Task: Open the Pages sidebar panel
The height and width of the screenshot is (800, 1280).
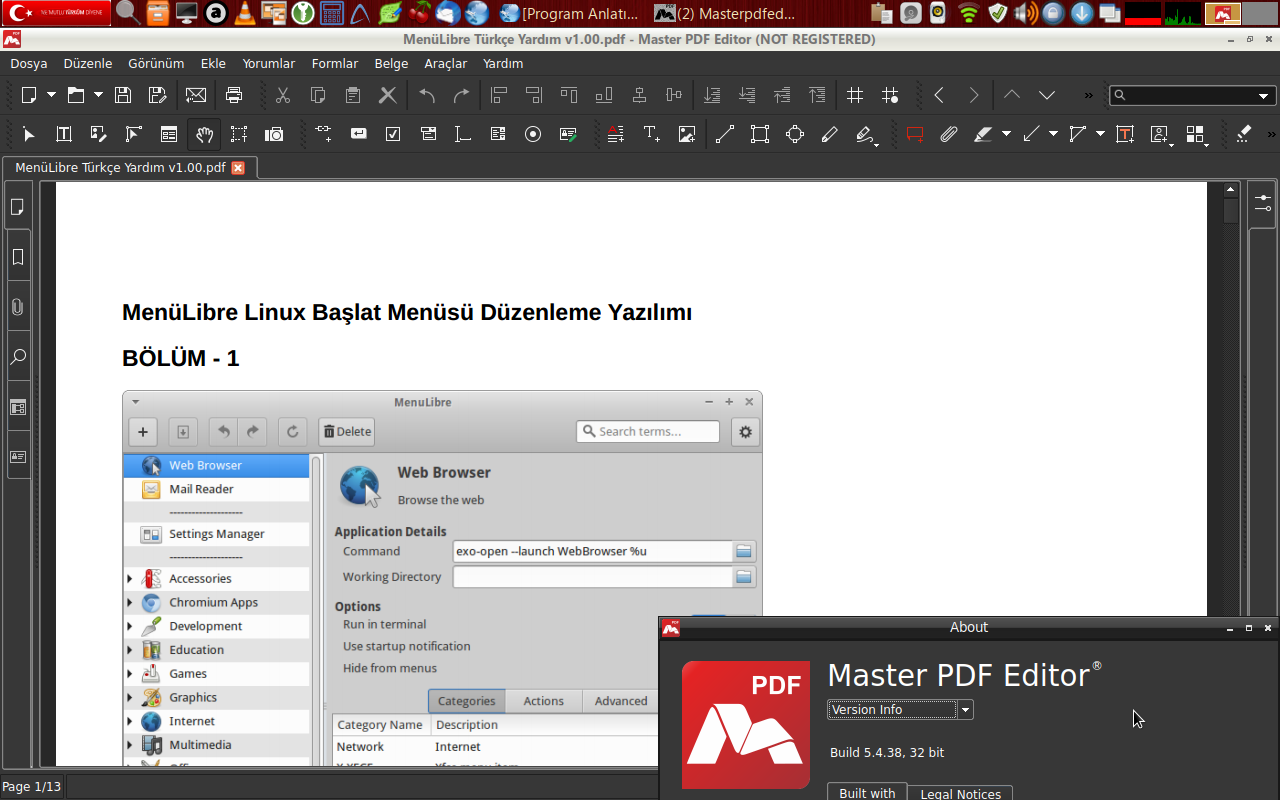Action: [x=17, y=207]
